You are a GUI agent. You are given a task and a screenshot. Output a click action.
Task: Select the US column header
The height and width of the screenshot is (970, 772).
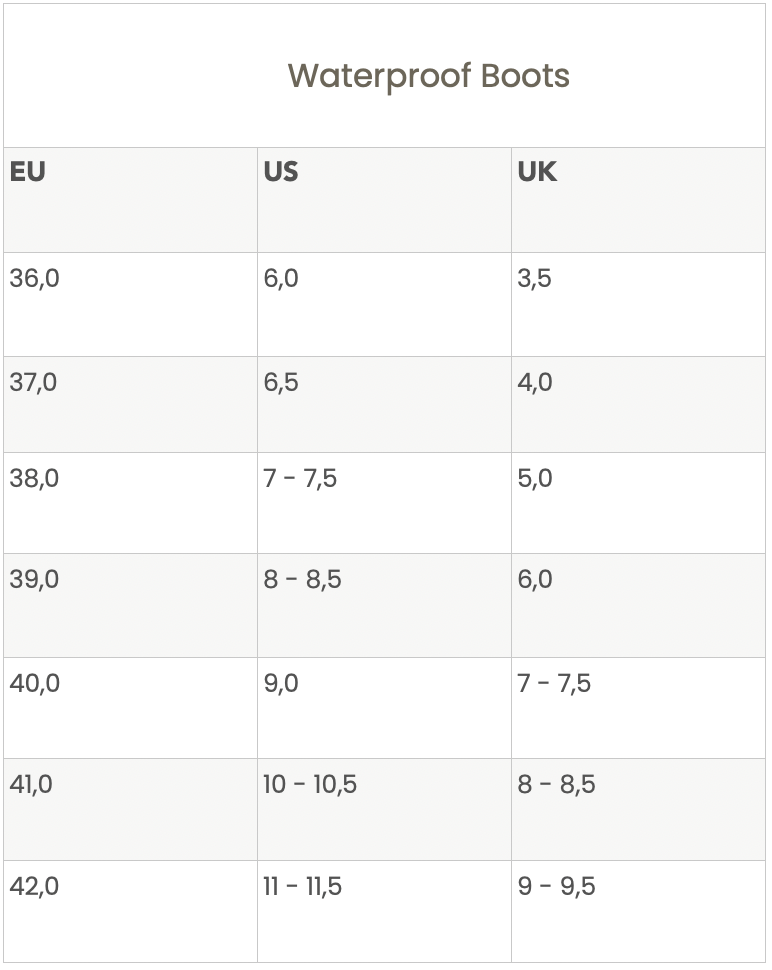click(x=281, y=172)
